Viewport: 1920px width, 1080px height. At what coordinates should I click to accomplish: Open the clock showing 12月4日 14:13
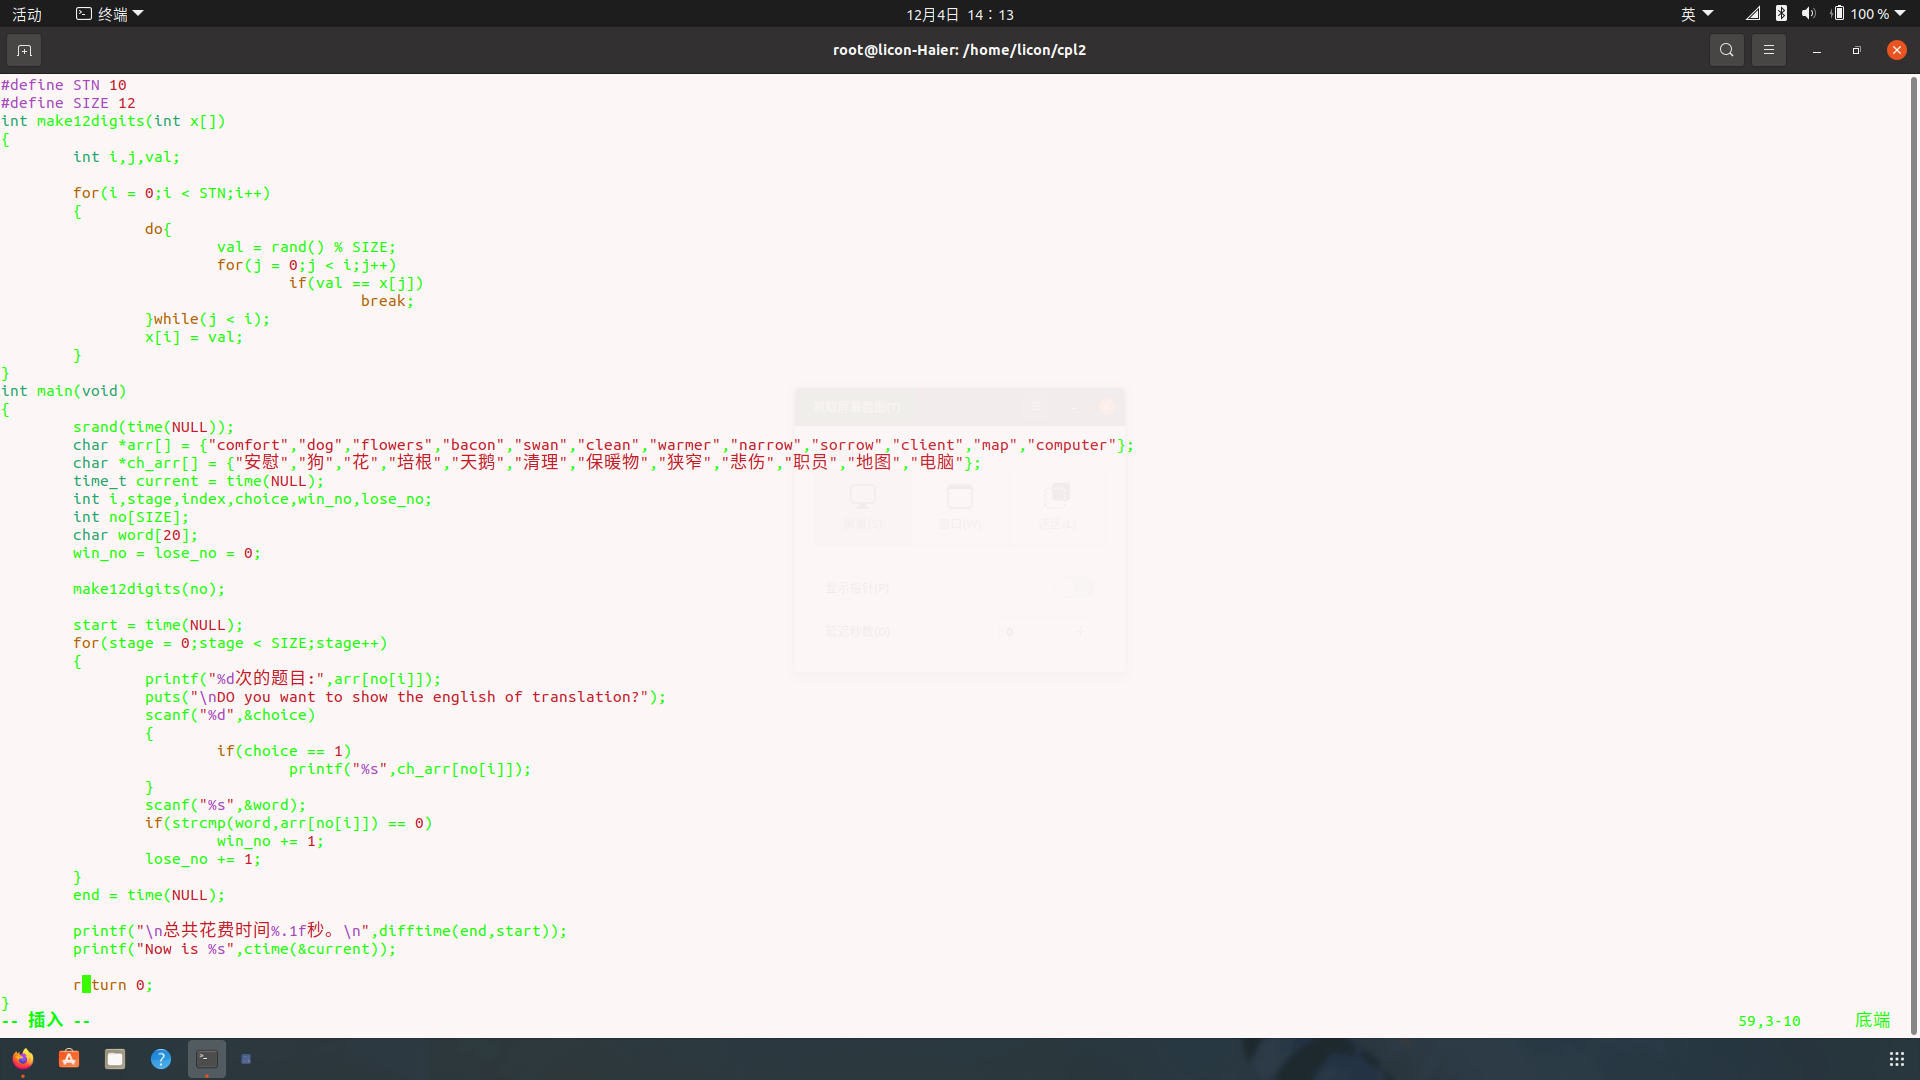click(960, 14)
